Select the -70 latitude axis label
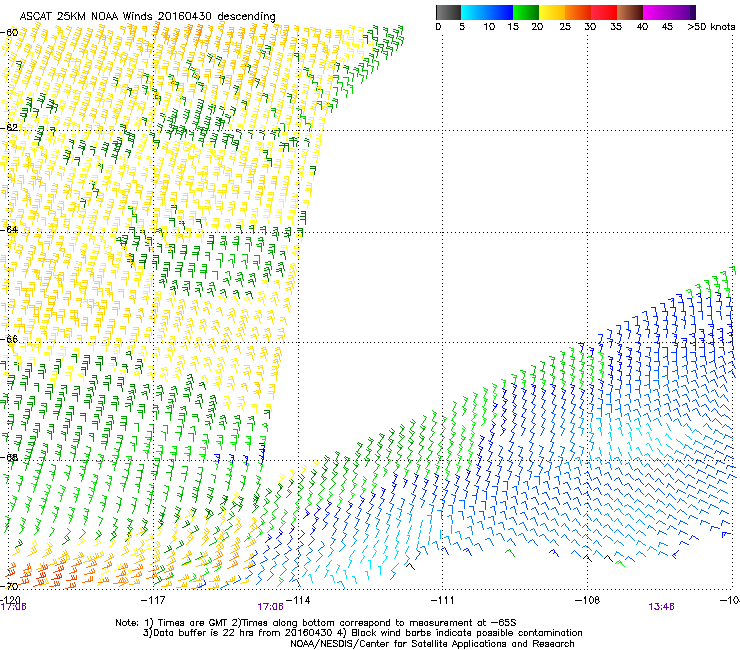The image size is (740, 650). pyautogui.click(x=9, y=586)
